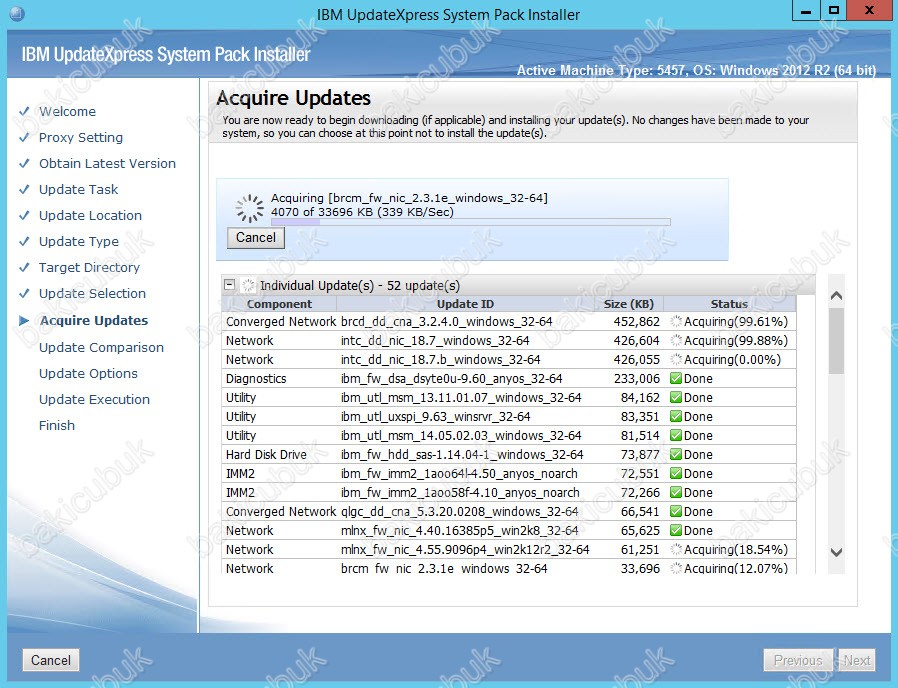Click the Diagnostics component cell
Screen dimensions: 898x688
point(256,379)
